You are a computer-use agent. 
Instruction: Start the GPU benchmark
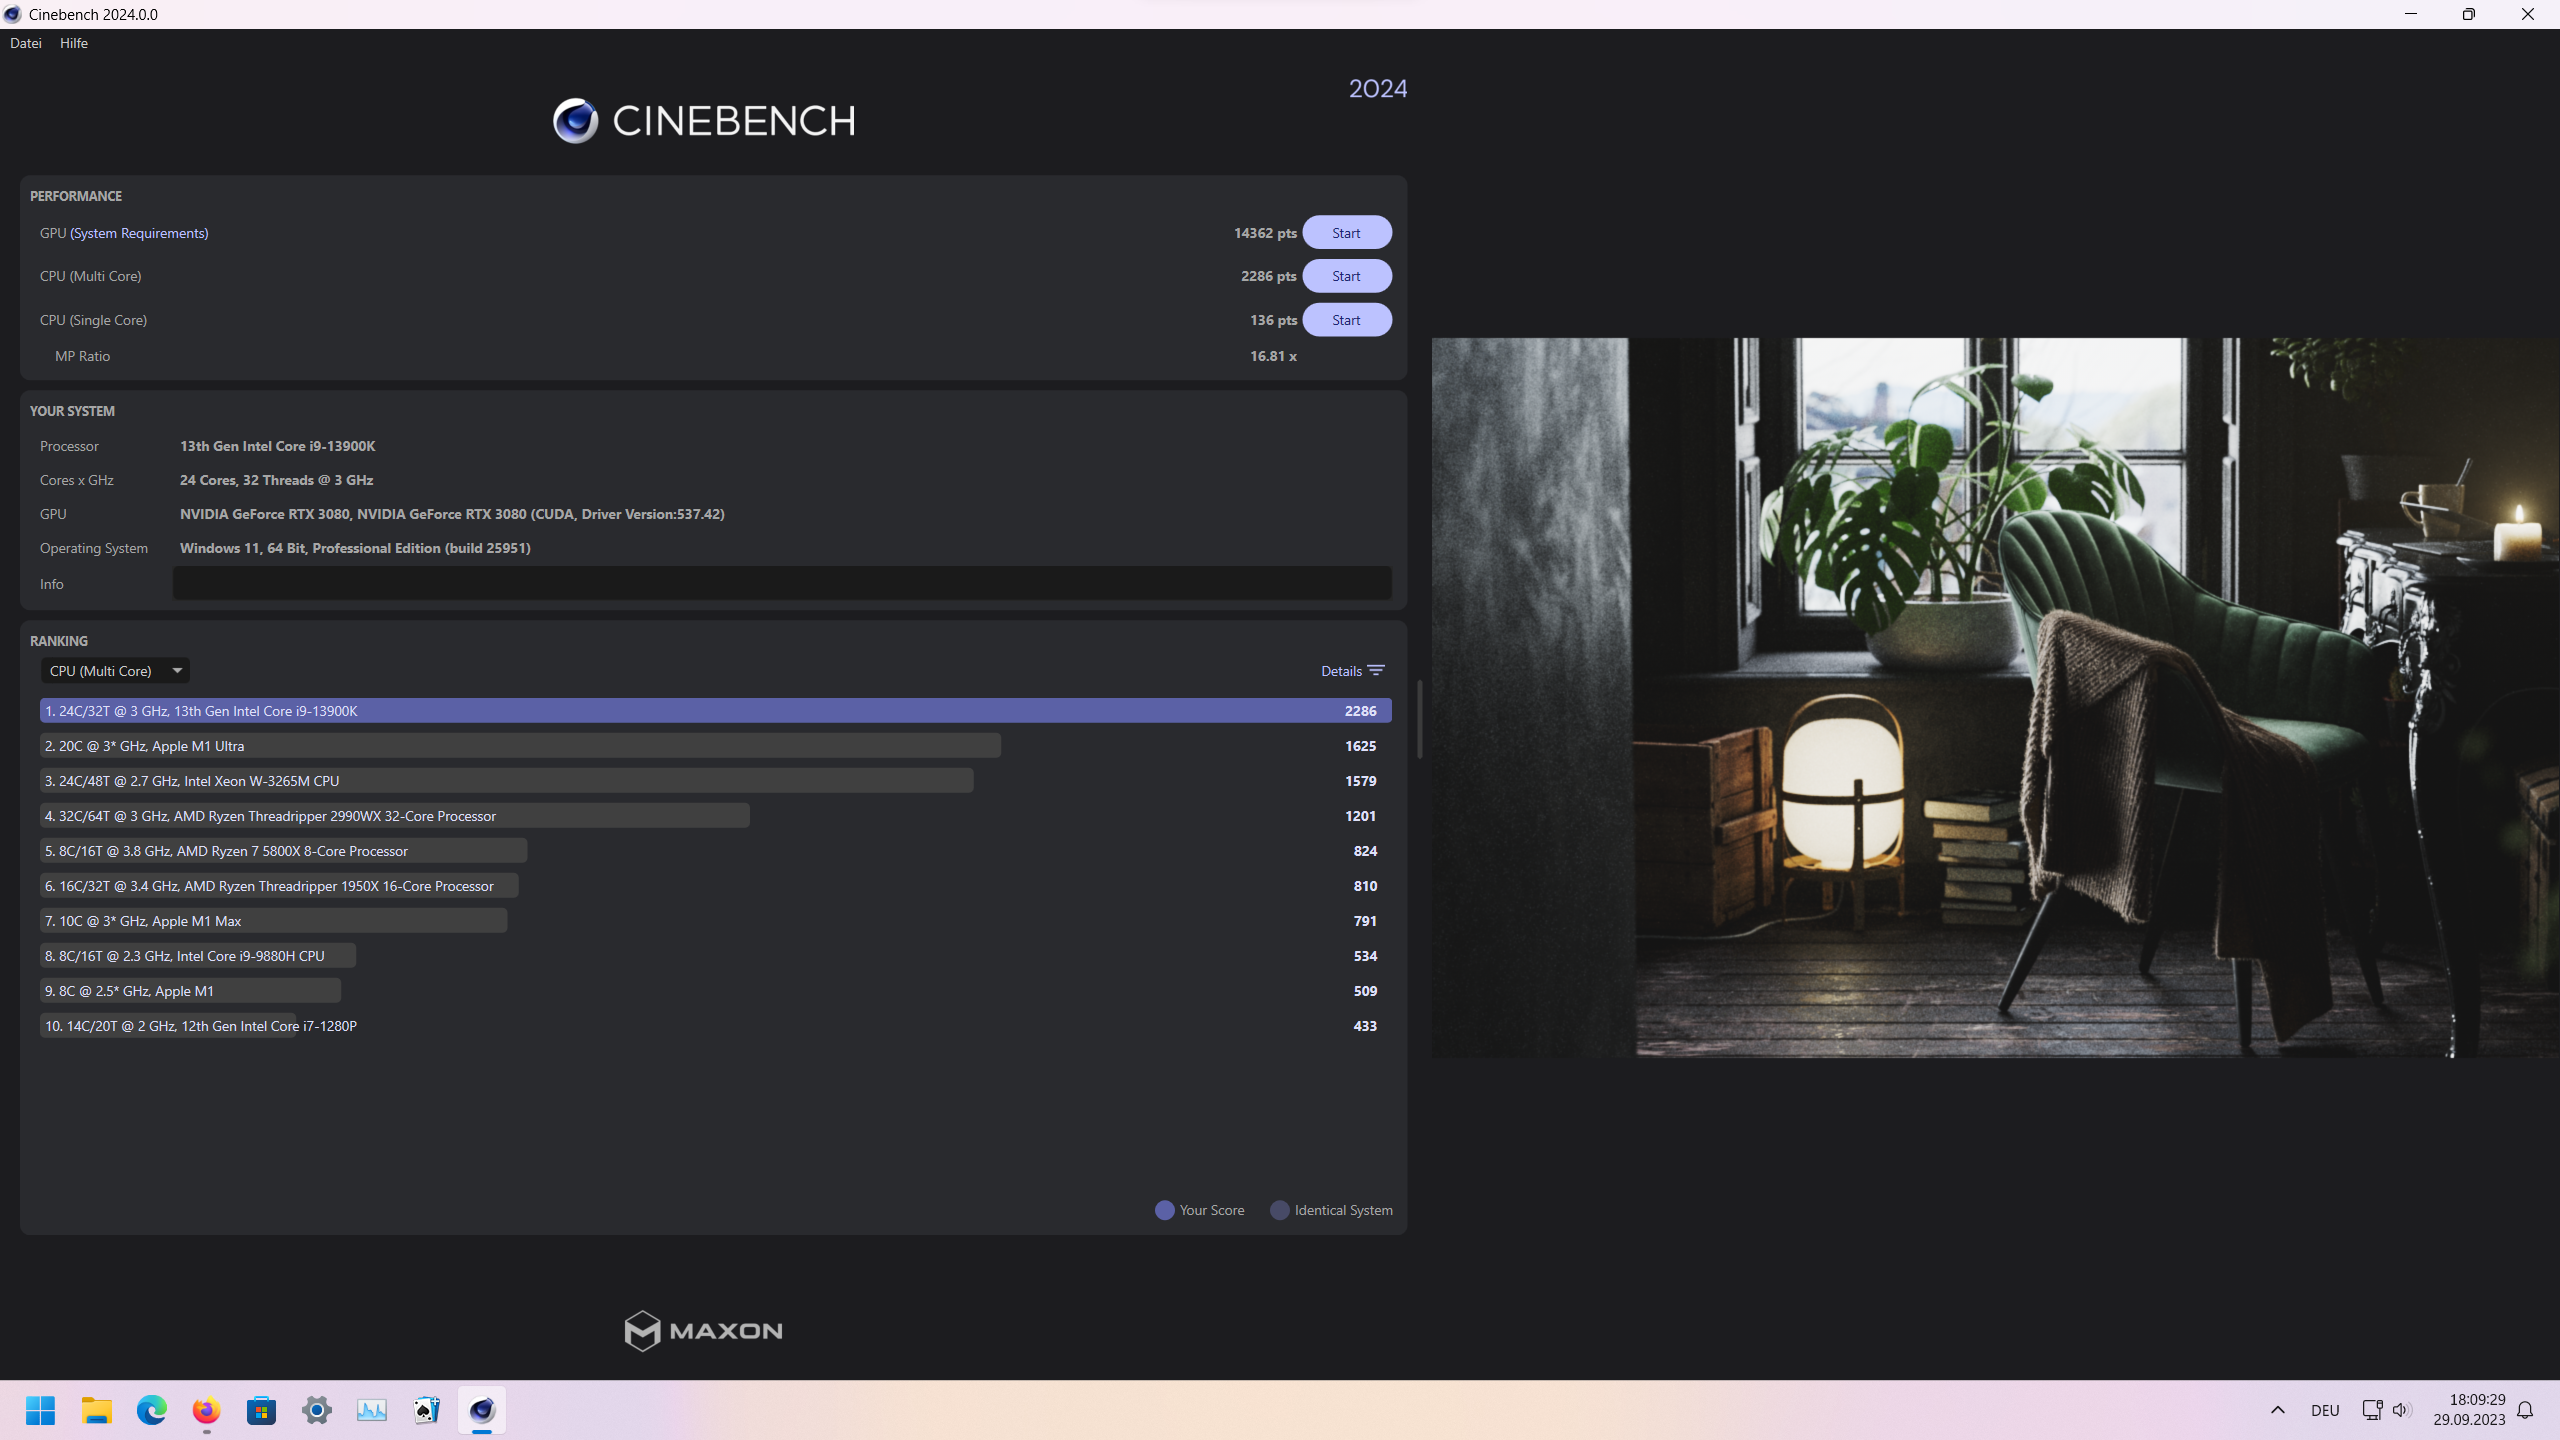[x=1346, y=233]
